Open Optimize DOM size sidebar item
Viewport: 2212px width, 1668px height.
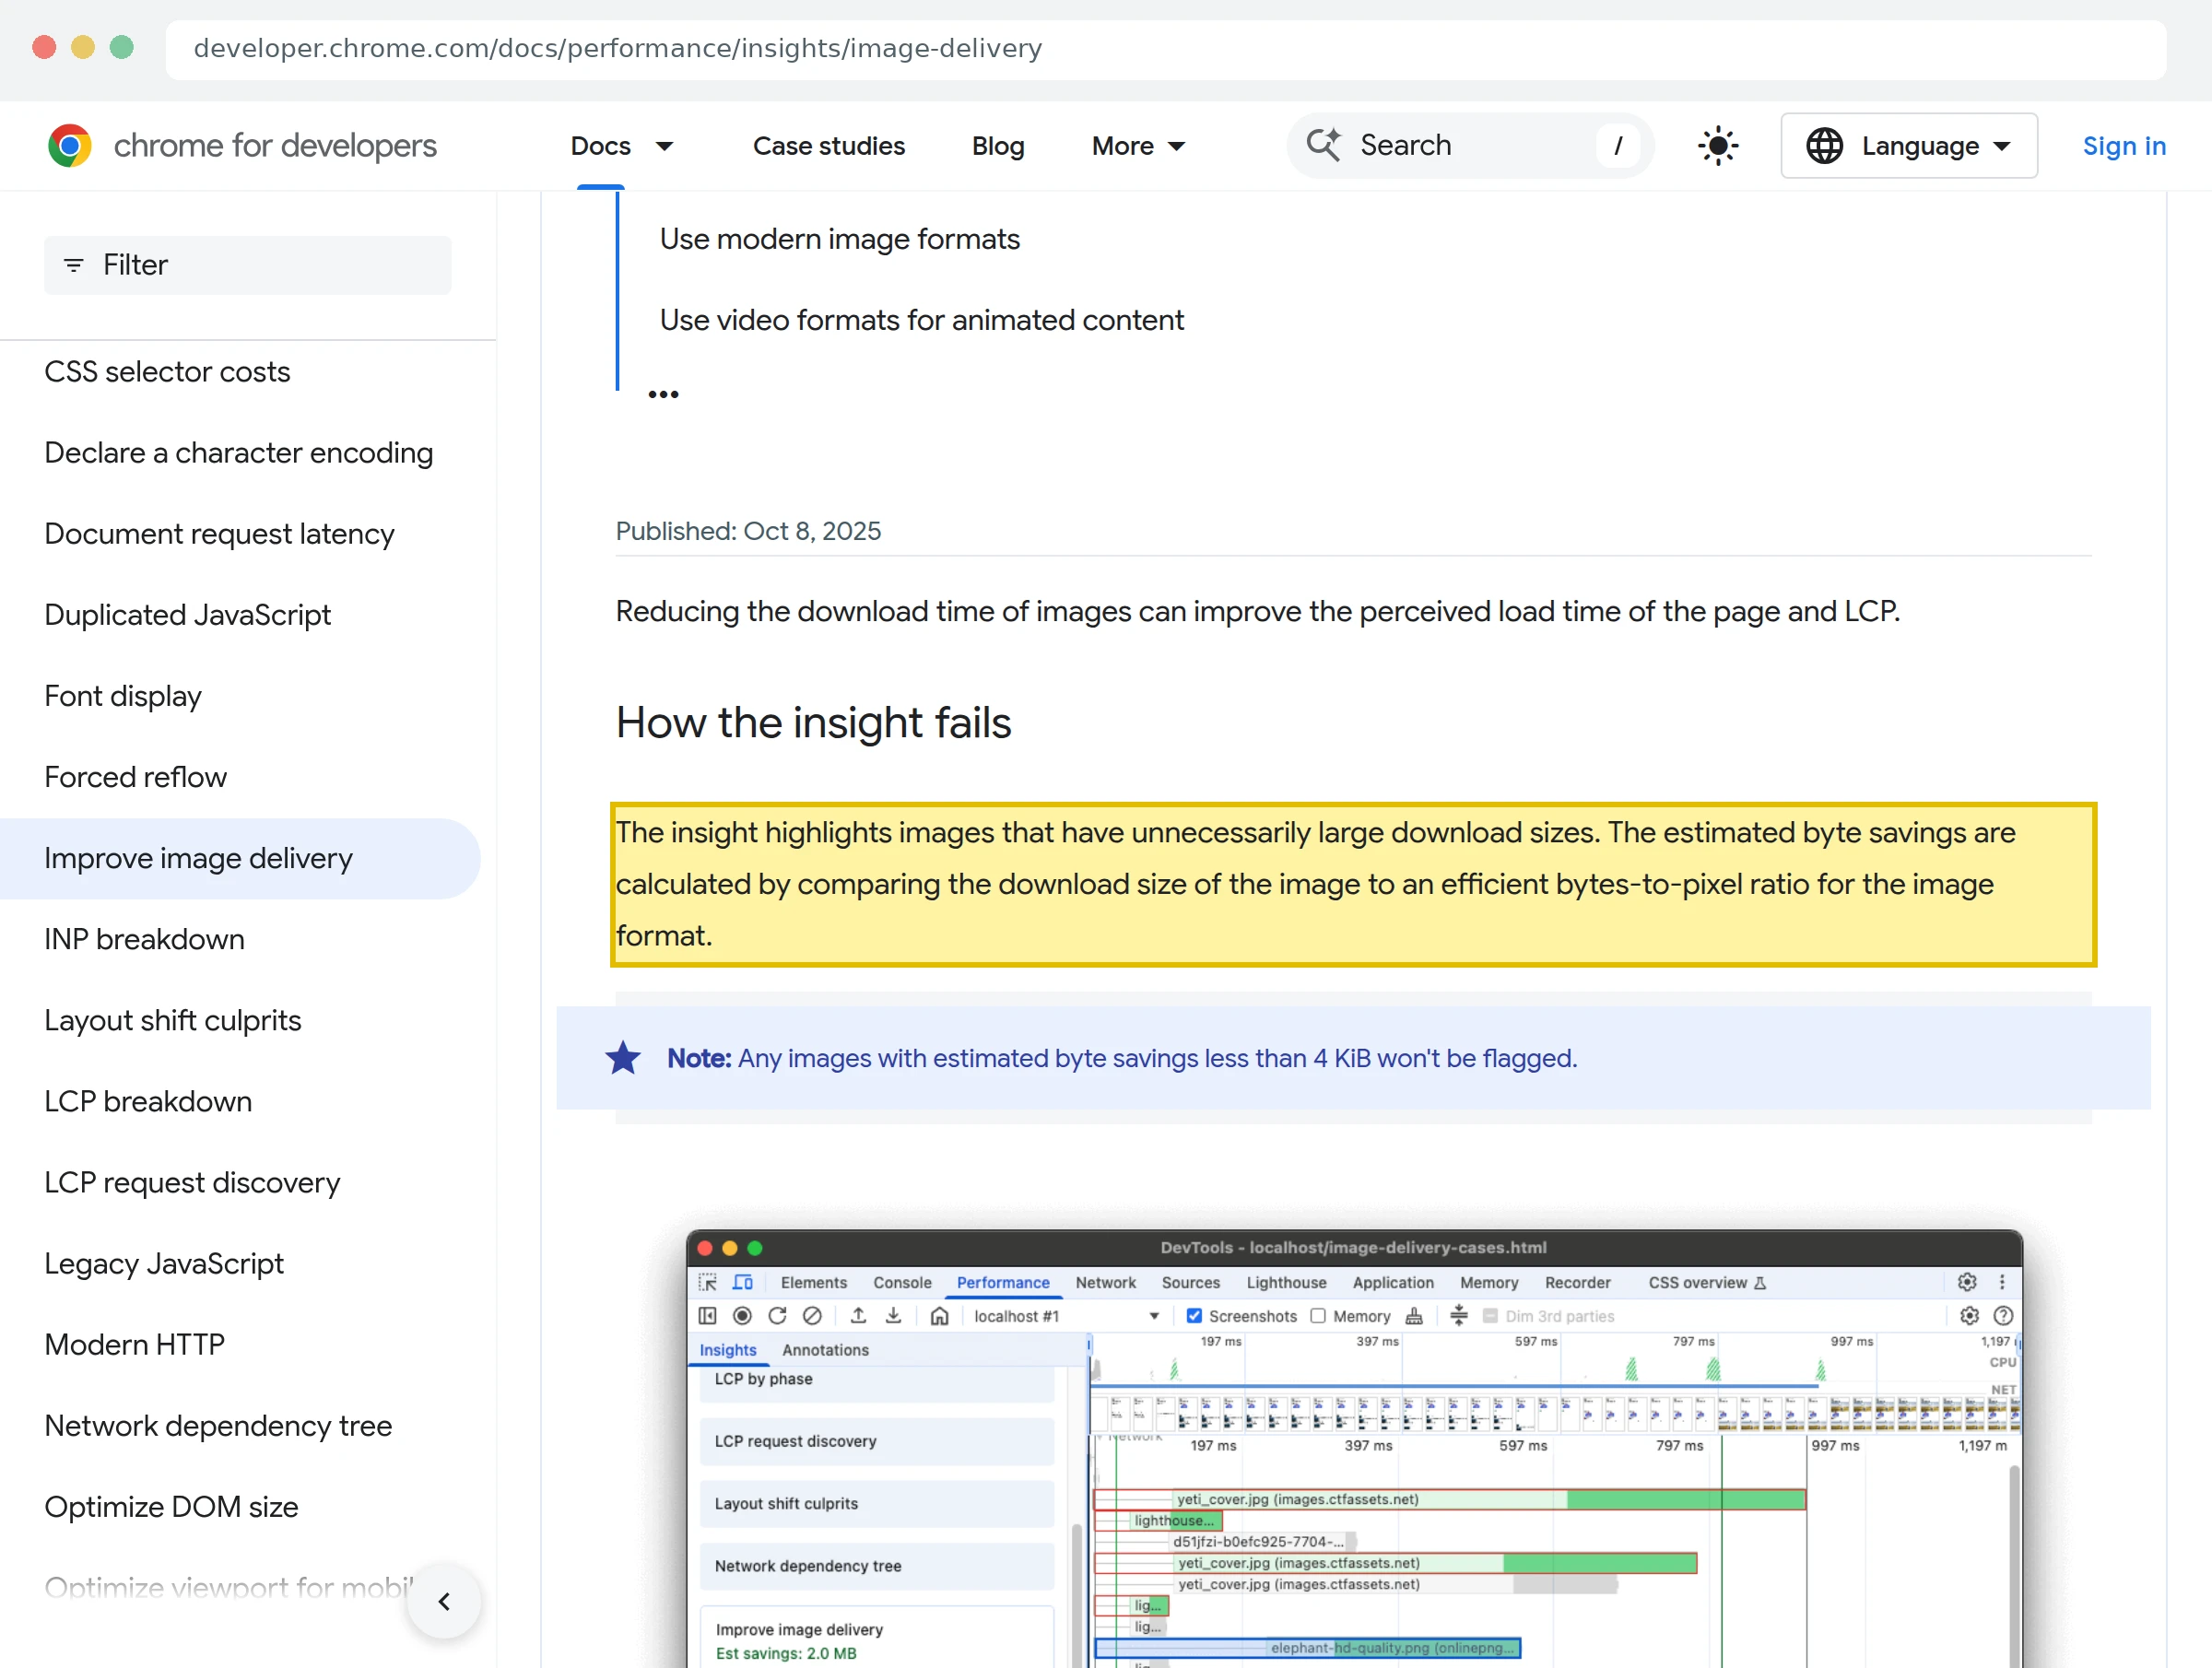pyautogui.click(x=171, y=1506)
